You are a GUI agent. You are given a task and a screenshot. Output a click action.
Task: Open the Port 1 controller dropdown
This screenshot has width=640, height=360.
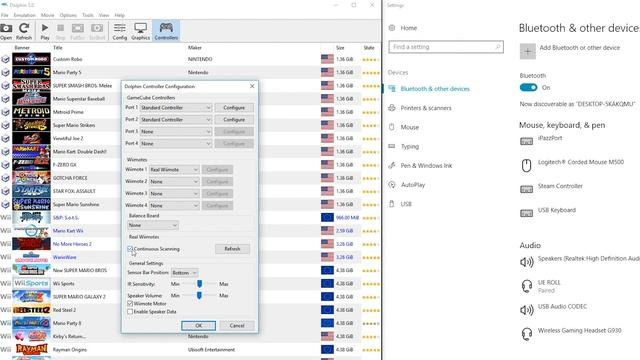(x=176, y=107)
